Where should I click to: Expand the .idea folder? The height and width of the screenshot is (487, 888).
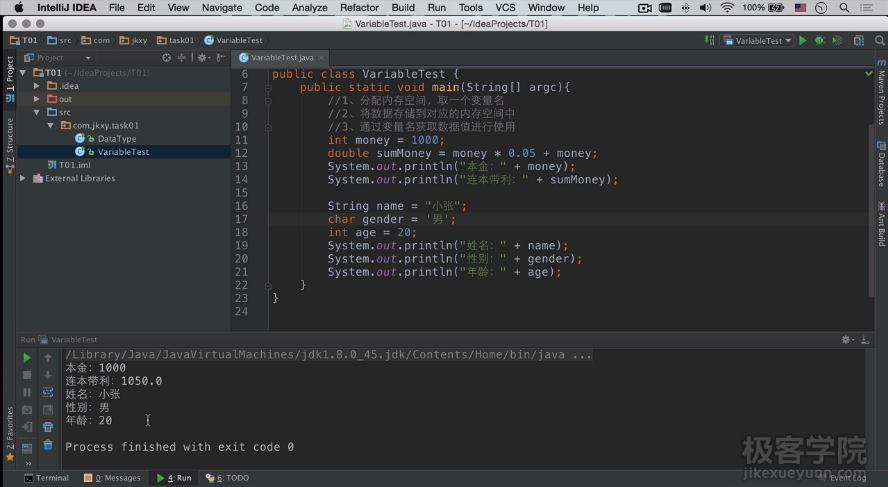(37, 86)
